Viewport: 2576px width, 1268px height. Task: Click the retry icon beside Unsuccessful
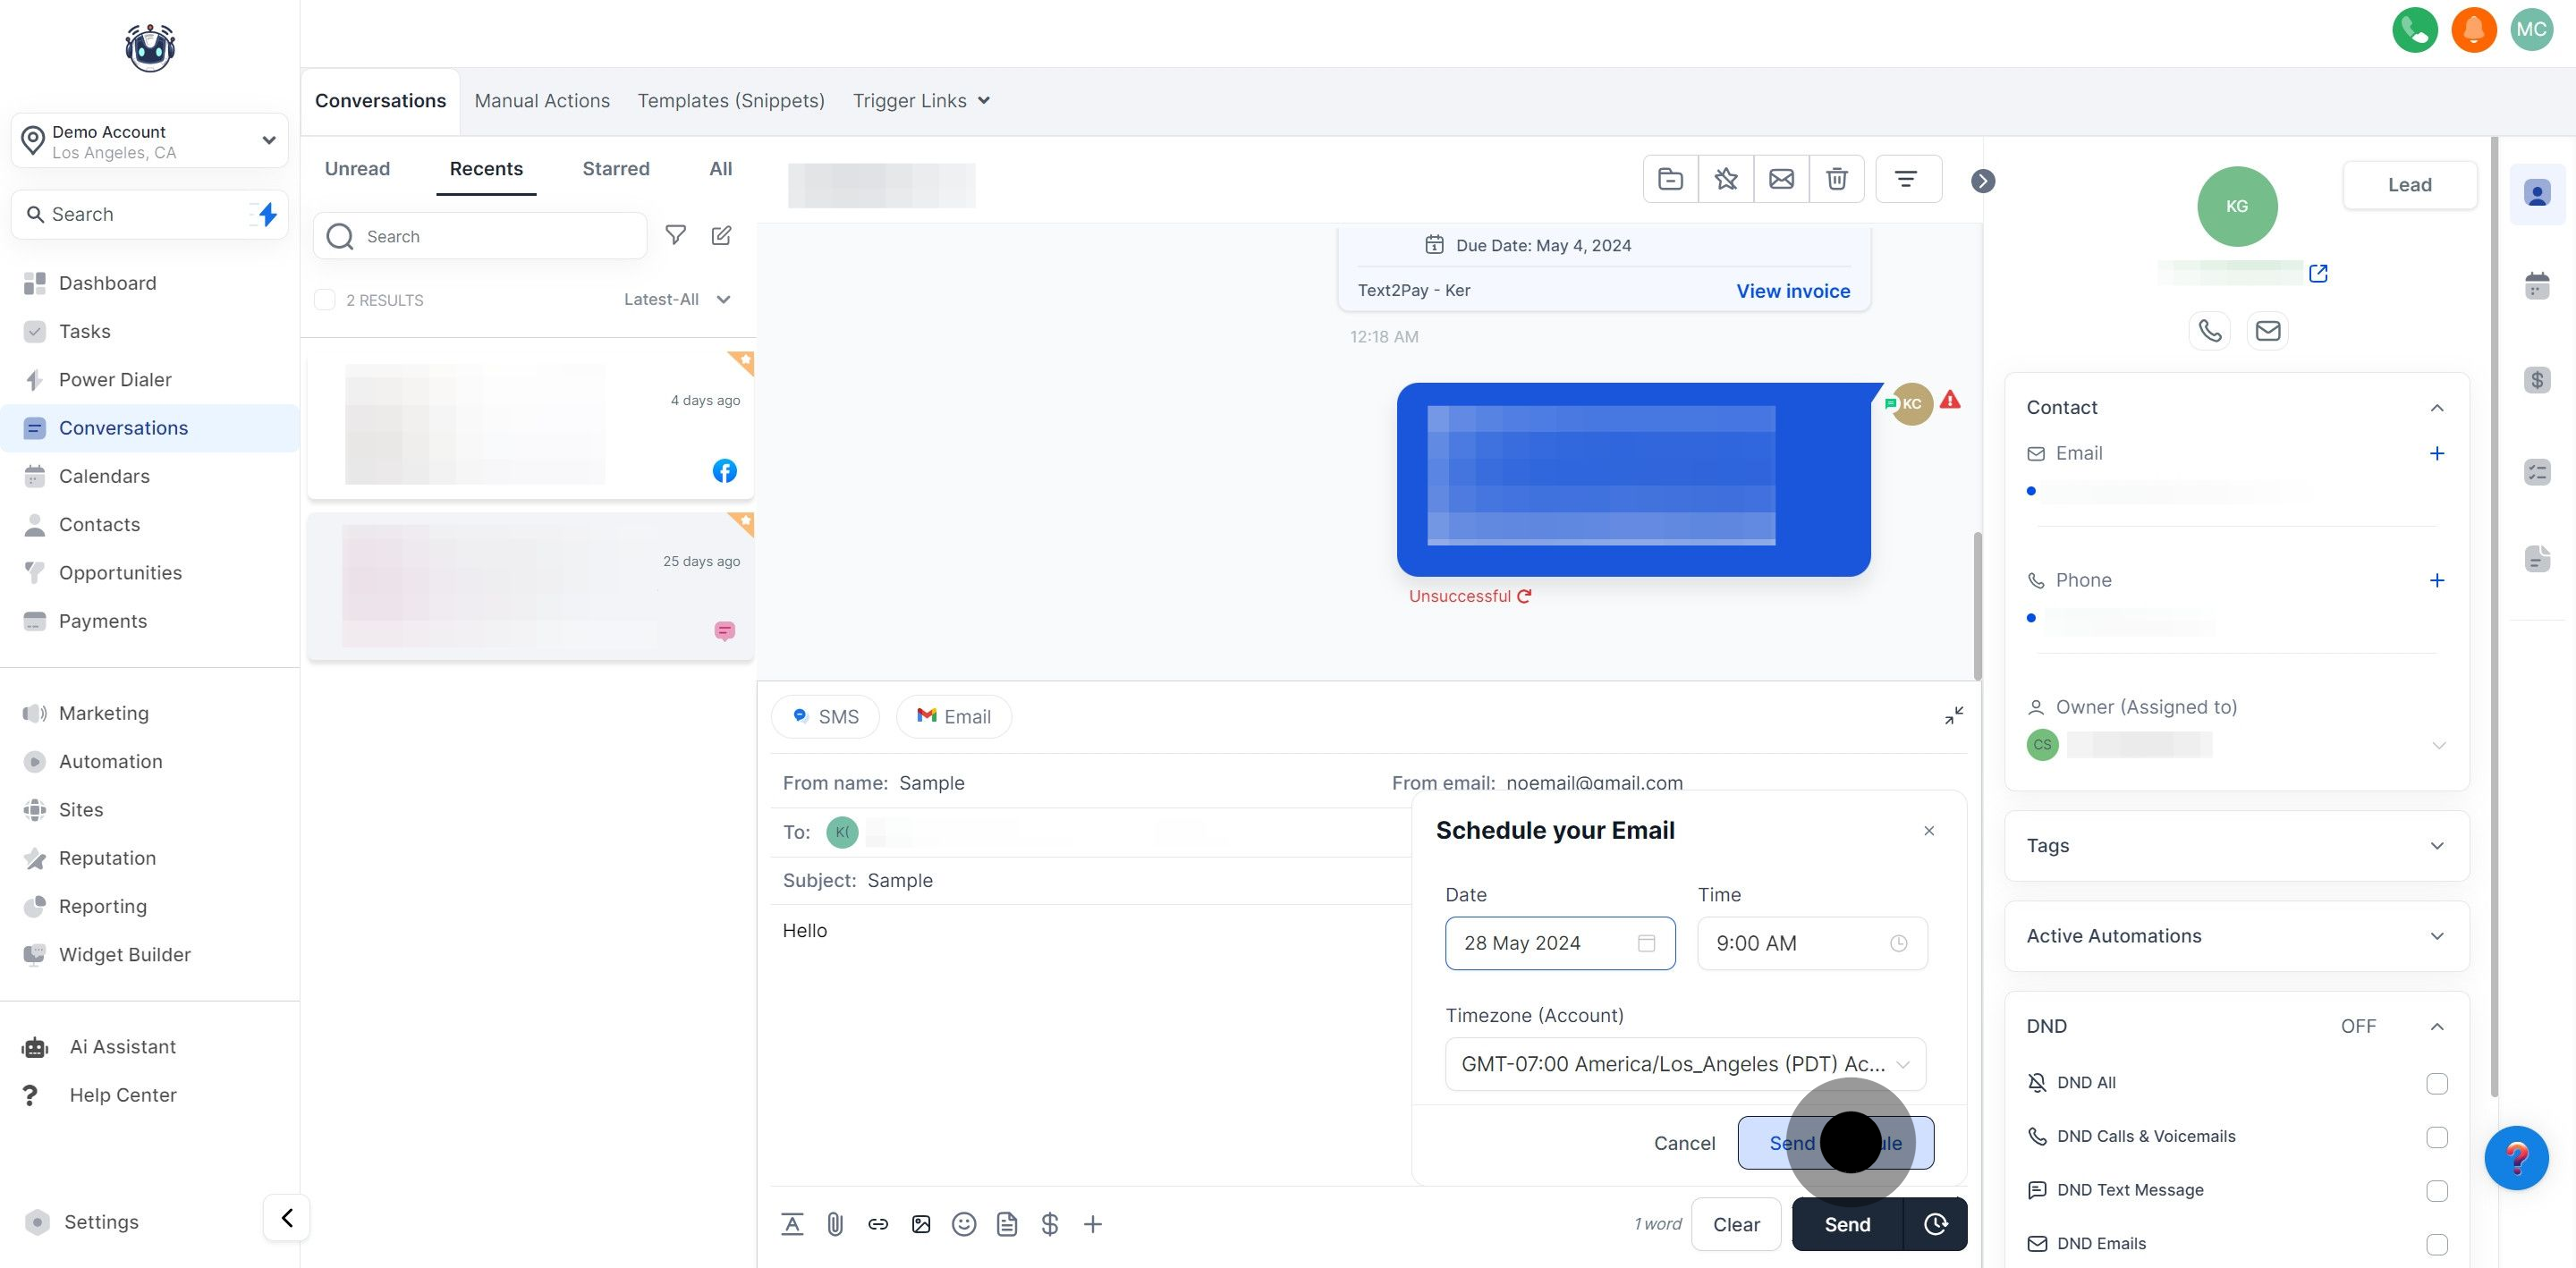tap(1524, 596)
